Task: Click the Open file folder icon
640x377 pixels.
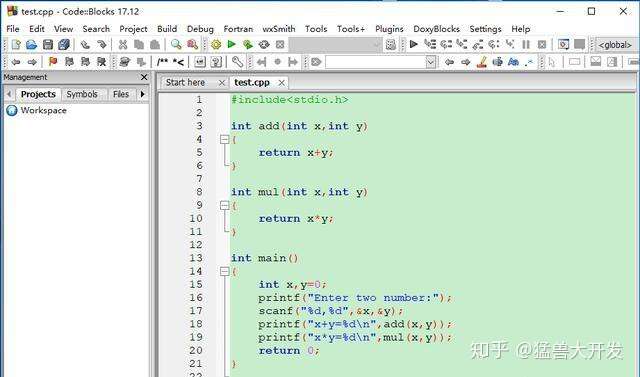Action: pos(31,44)
